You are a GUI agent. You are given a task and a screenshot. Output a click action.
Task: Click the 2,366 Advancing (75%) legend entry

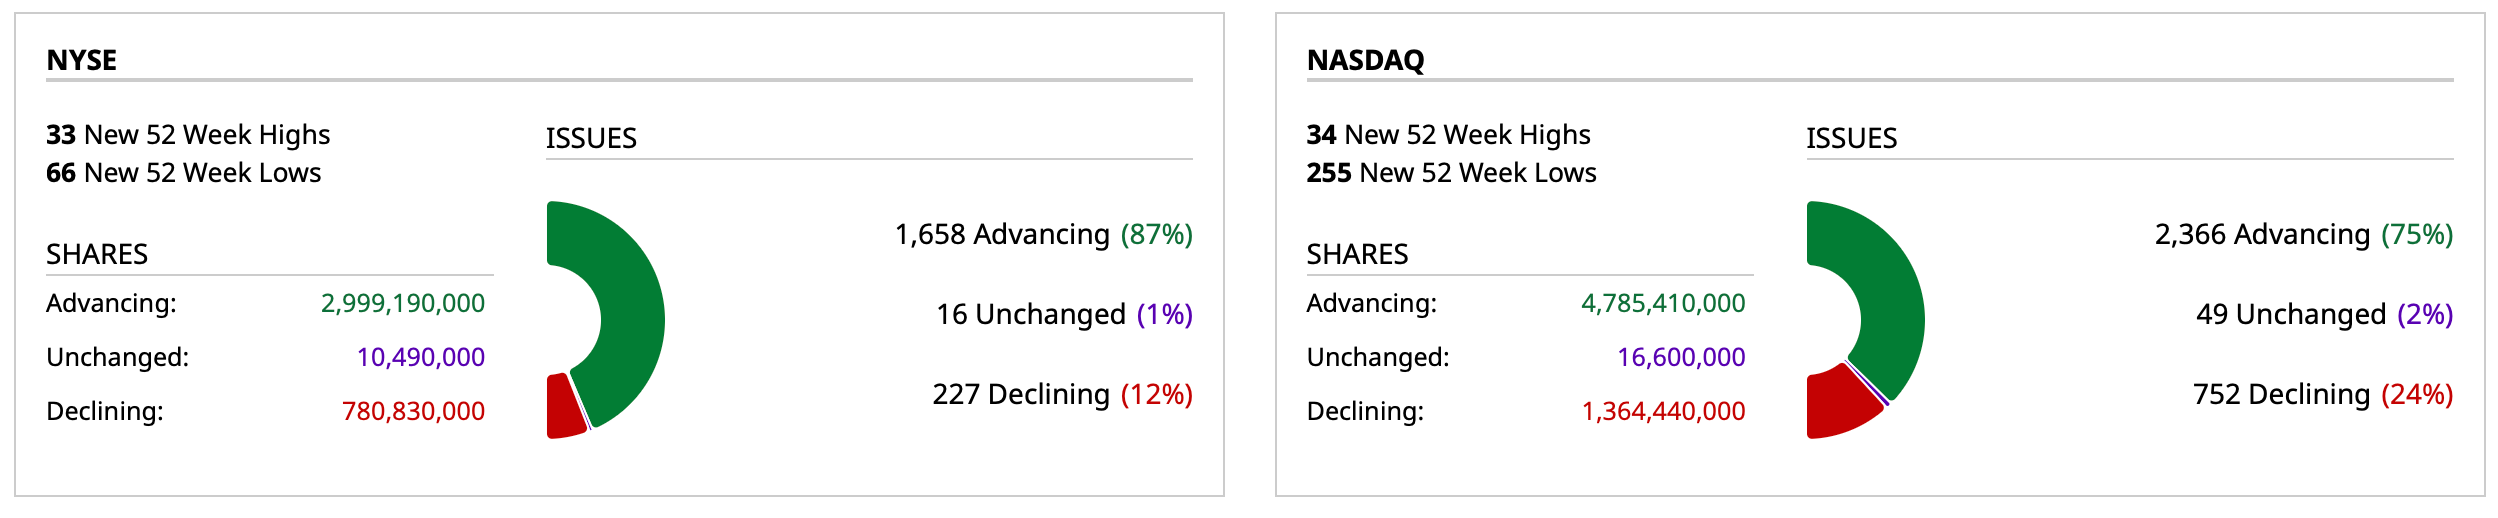click(x=2303, y=235)
